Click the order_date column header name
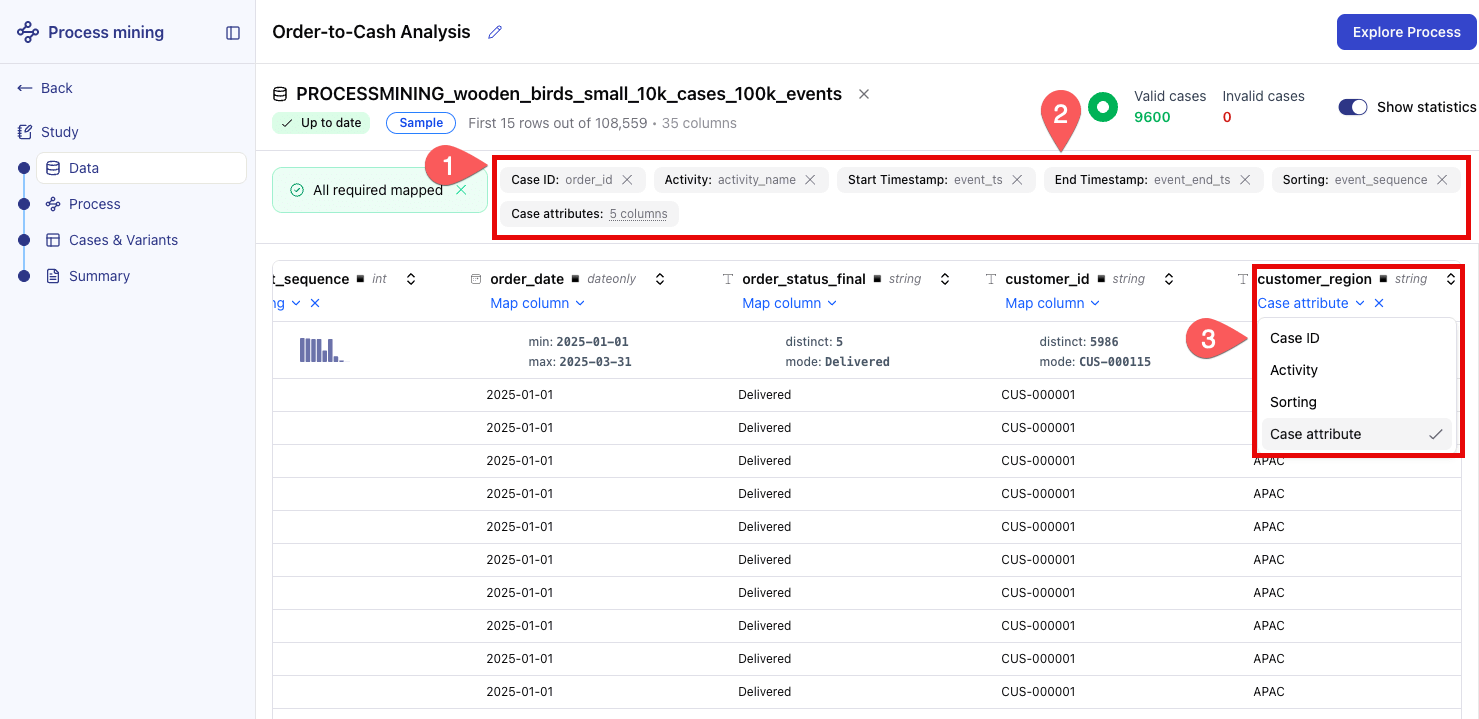 [x=527, y=279]
